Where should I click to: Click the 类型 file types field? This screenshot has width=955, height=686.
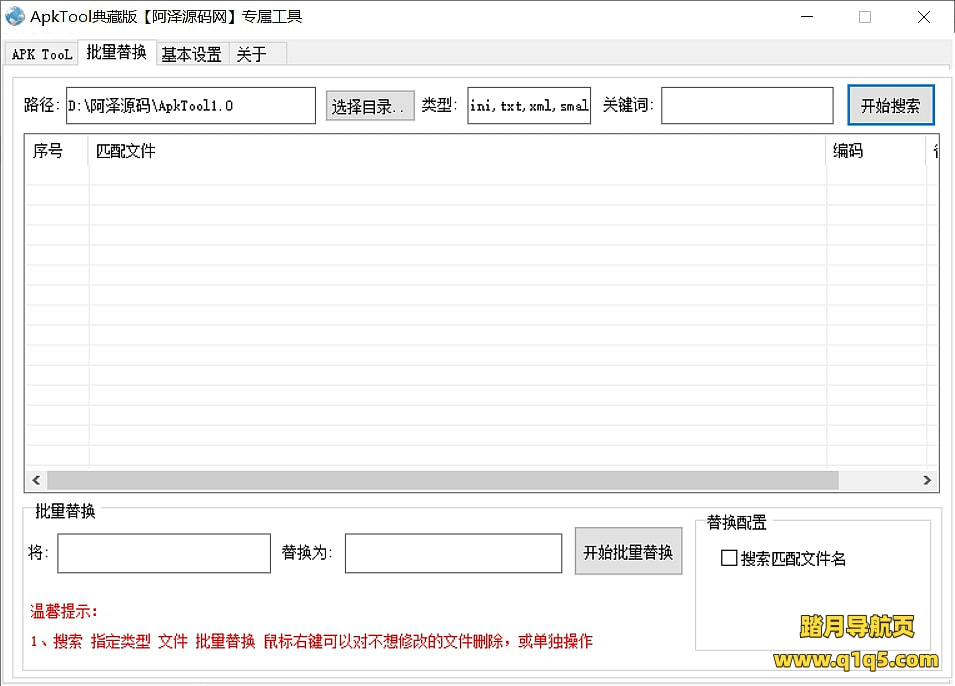(x=529, y=106)
